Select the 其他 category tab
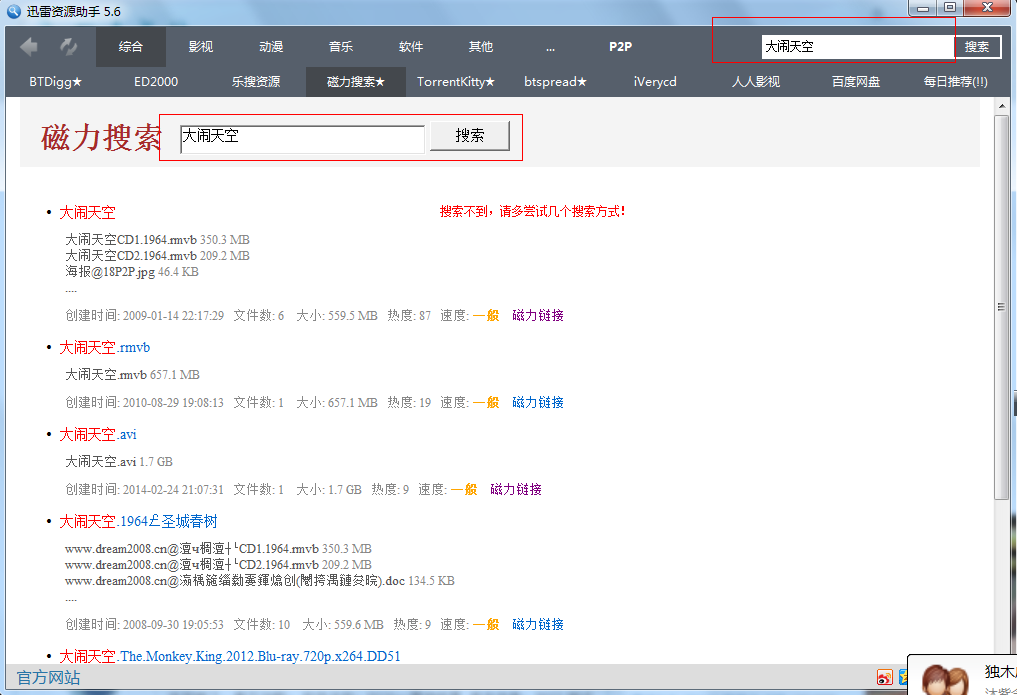Image resolution: width=1017 pixels, height=695 pixels. coord(481,47)
